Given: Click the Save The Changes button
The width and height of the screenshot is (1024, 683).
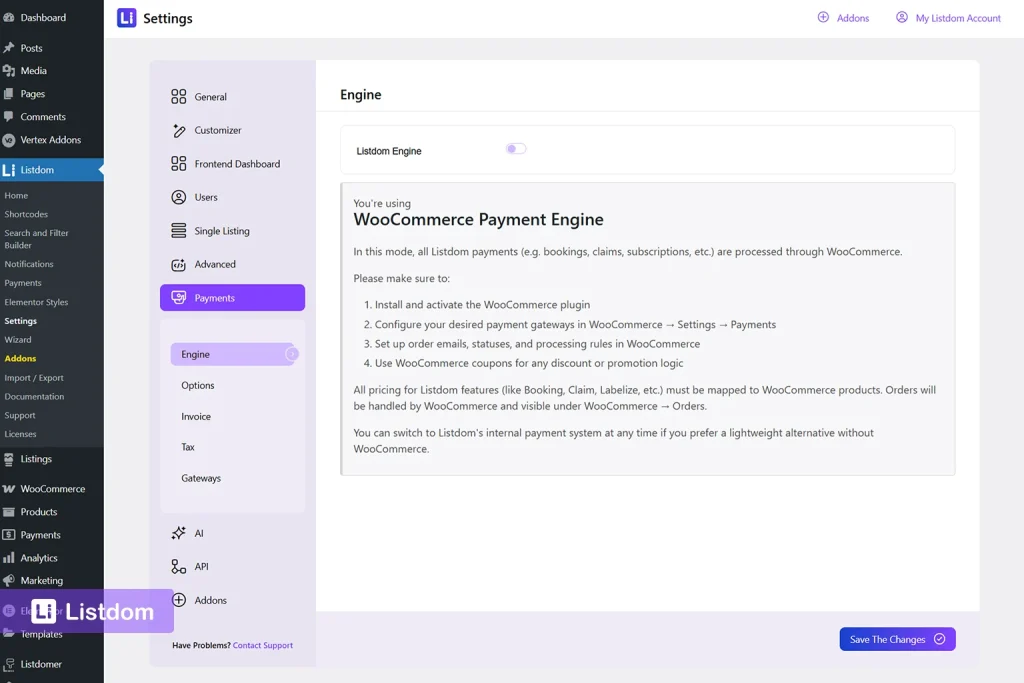Looking at the screenshot, I should point(896,639).
